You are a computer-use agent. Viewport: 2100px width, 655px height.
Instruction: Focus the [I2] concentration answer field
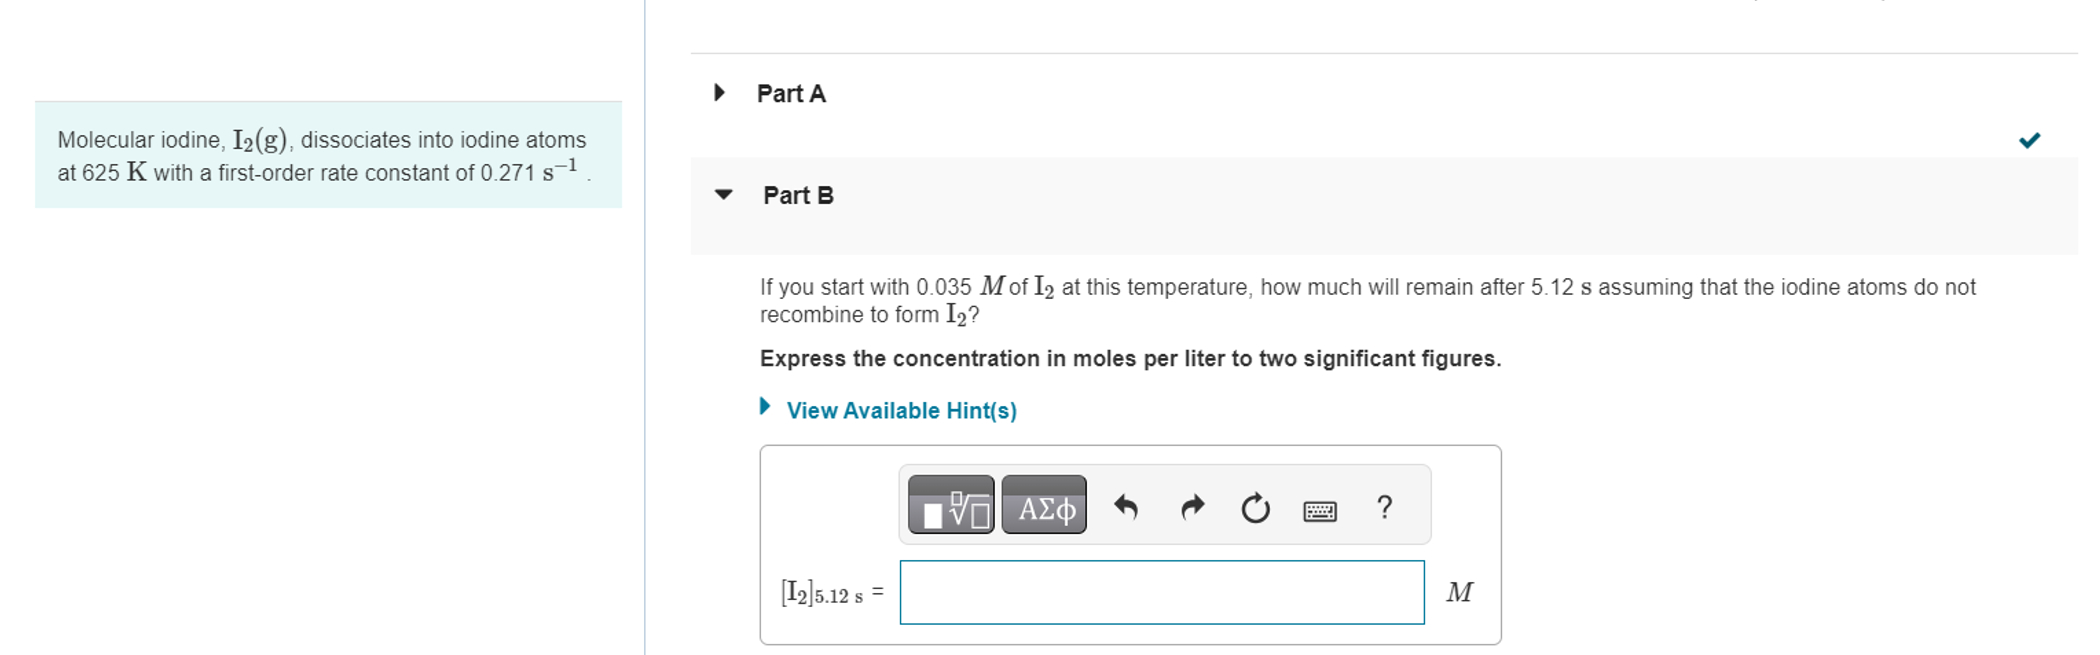pos(1162,592)
